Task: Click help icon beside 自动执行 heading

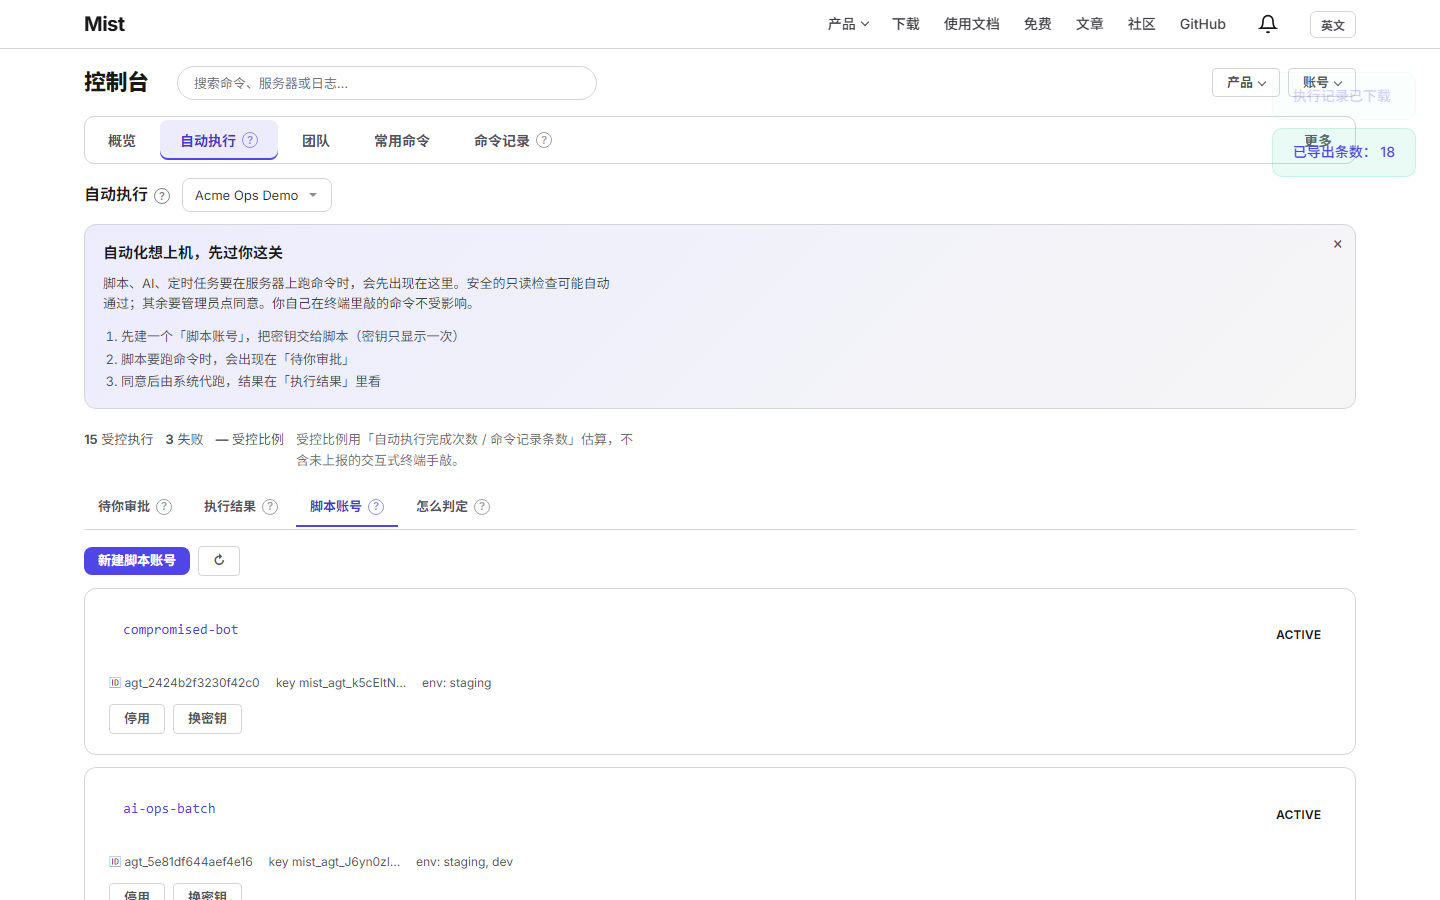Action: click(162, 196)
